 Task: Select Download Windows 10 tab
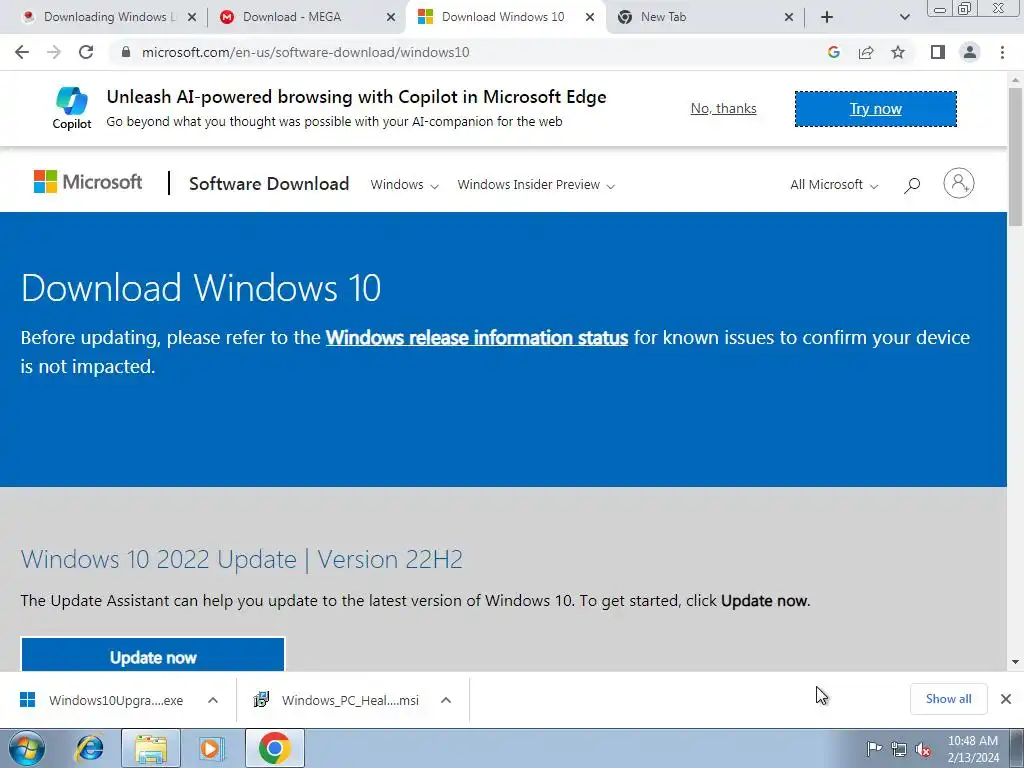point(503,17)
